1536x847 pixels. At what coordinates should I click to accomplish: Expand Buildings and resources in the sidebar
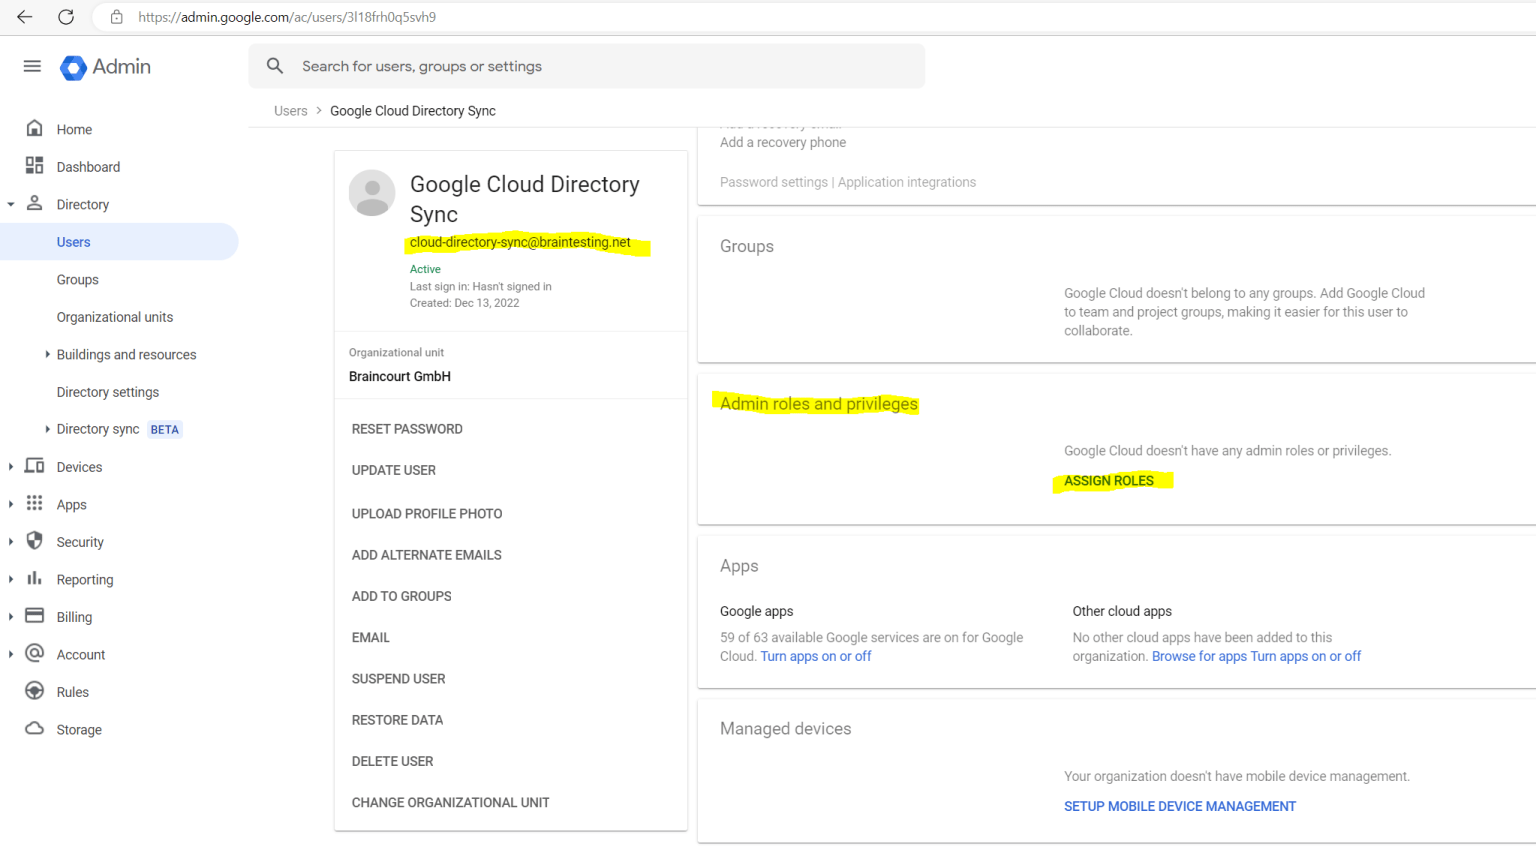pos(46,354)
